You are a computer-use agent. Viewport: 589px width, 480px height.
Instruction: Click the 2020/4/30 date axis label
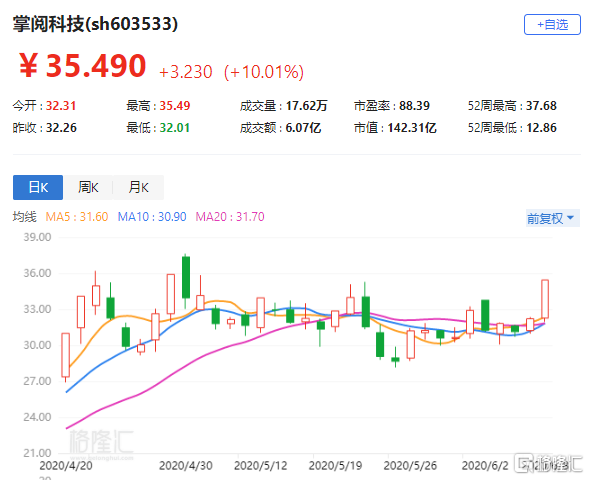click(186, 466)
